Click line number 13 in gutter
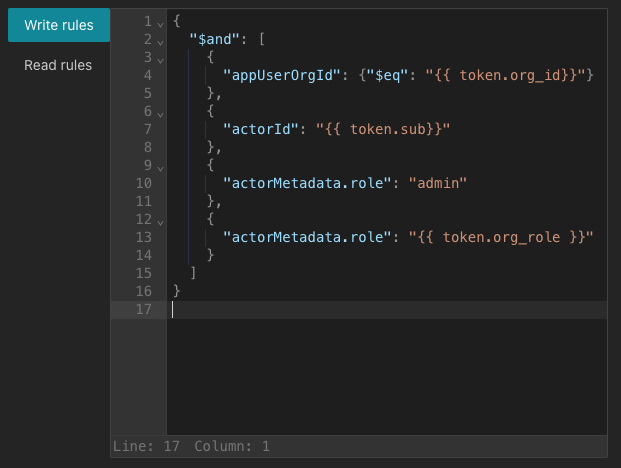Viewport: 621px width, 468px height. point(144,237)
